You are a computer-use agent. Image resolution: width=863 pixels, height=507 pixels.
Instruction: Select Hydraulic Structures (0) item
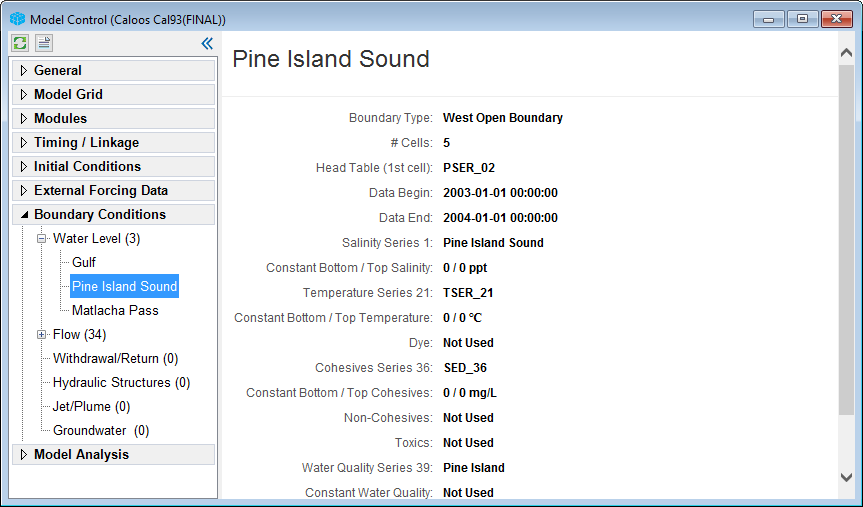(x=121, y=383)
